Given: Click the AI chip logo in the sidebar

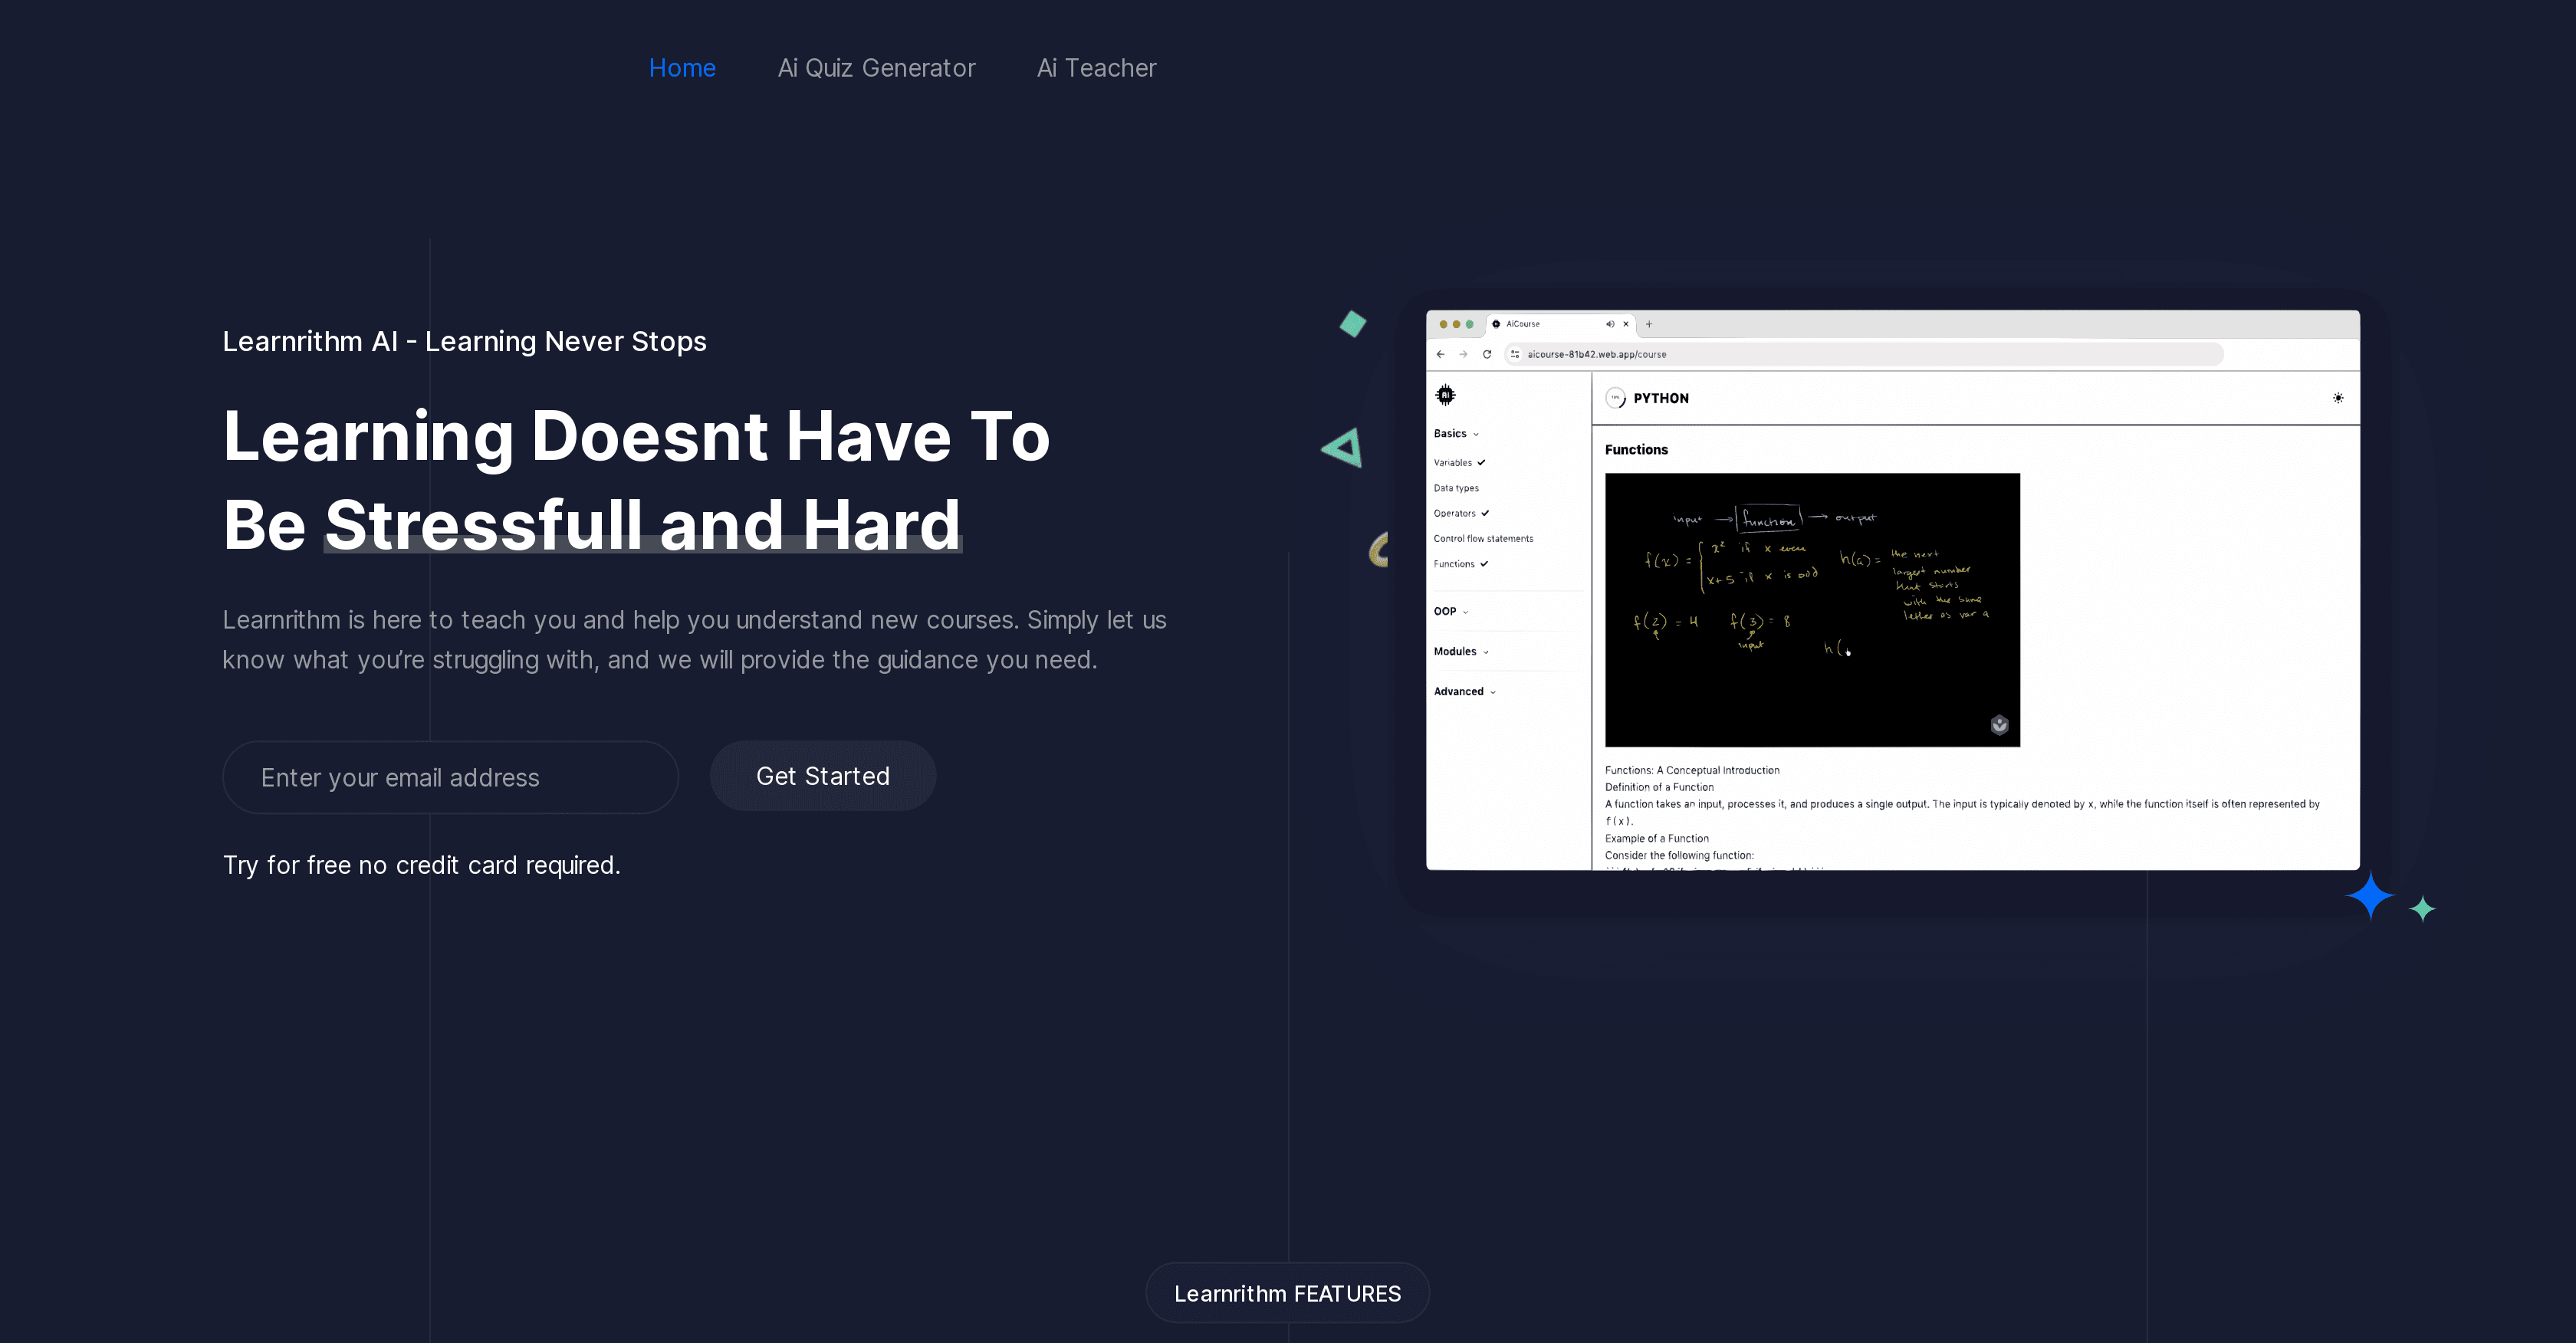Looking at the screenshot, I should coord(1447,395).
